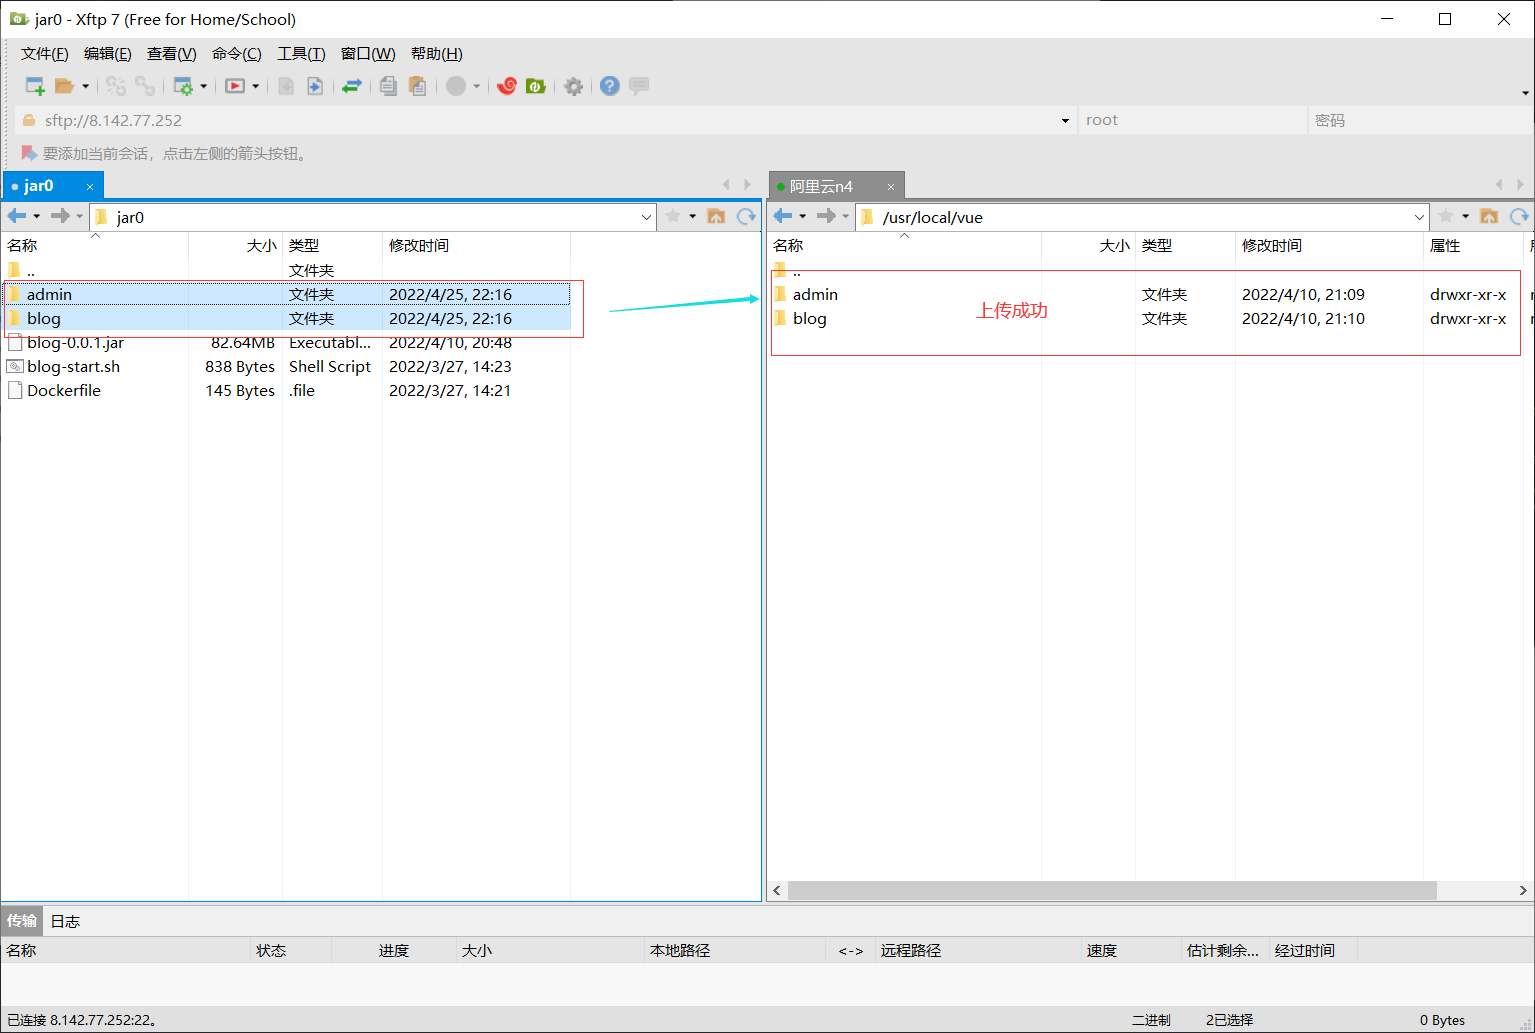This screenshot has width=1535, height=1033.
Task: Open Options with the gear icon
Action: click(x=573, y=86)
